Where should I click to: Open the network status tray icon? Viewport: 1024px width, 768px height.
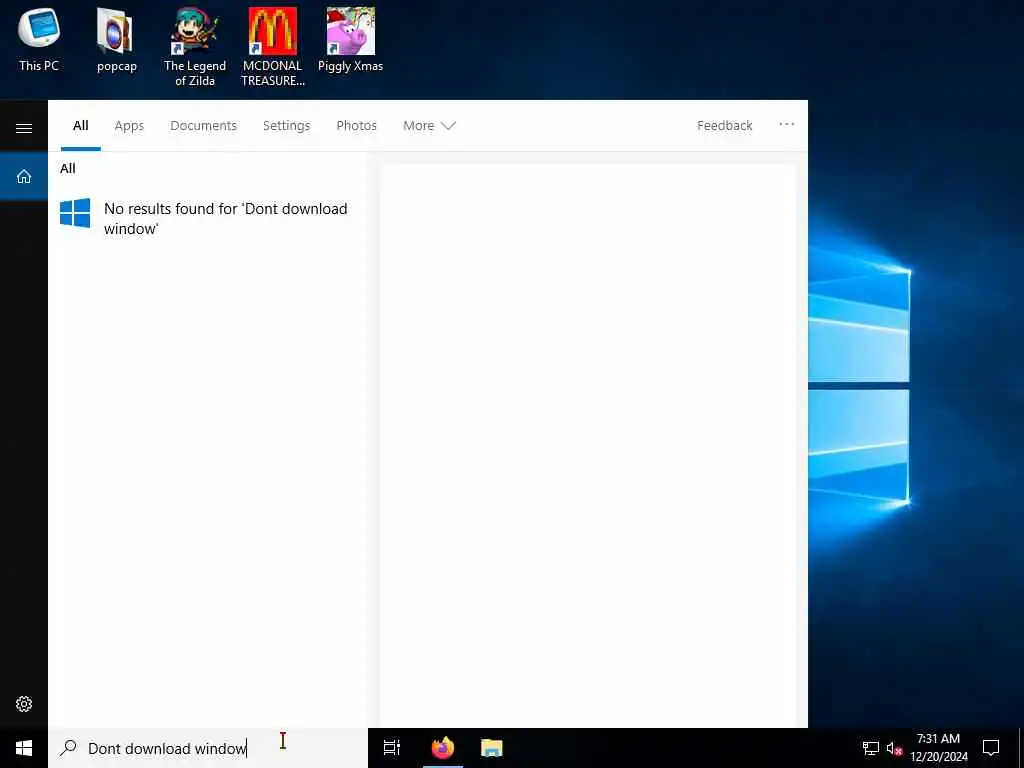point(871,748)
